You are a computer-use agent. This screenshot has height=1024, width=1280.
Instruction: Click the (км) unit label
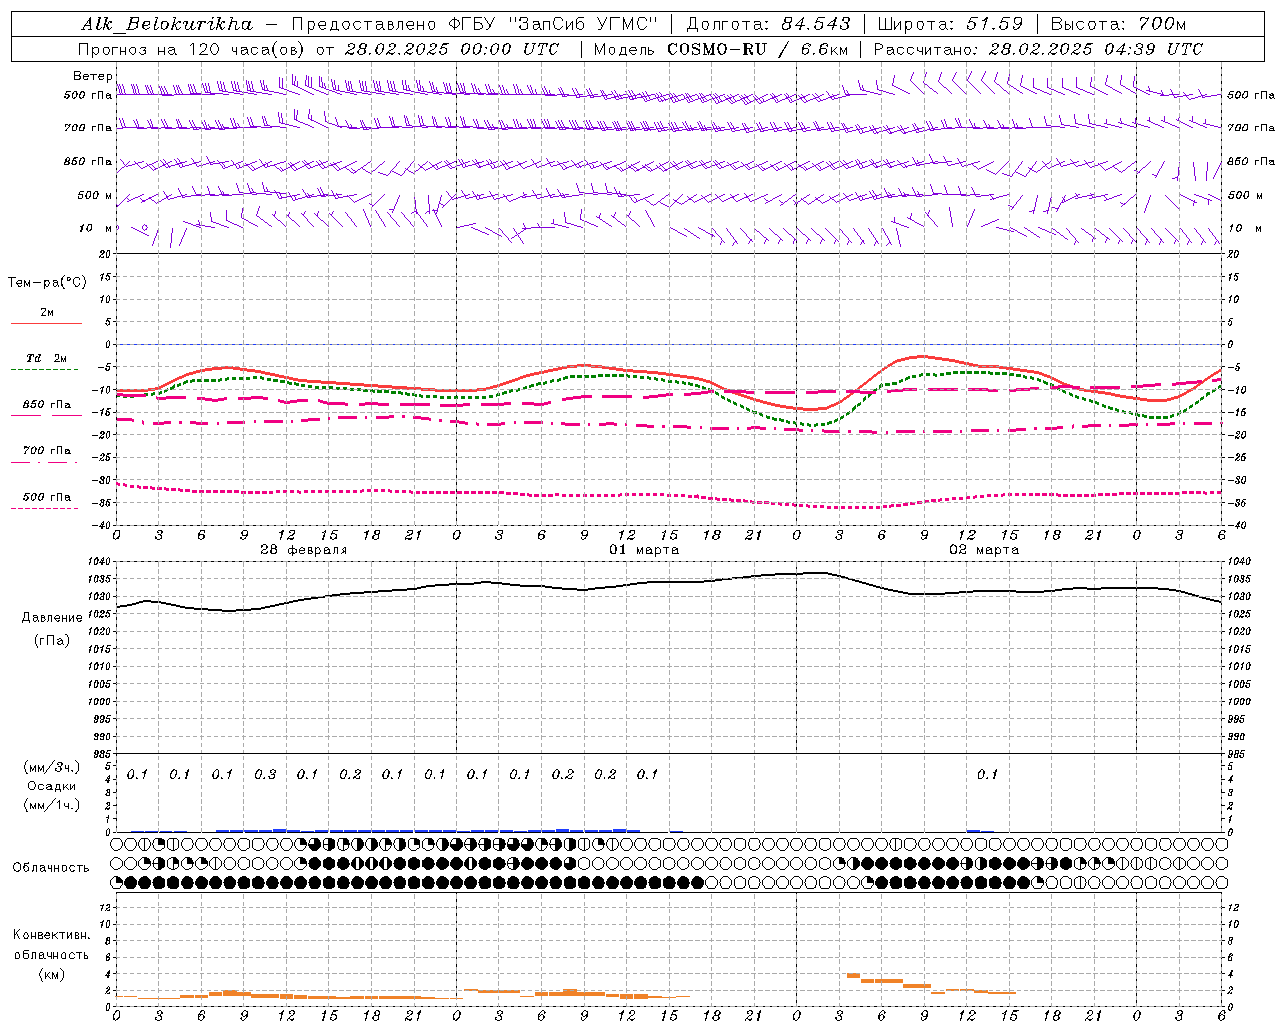(52, 974)
